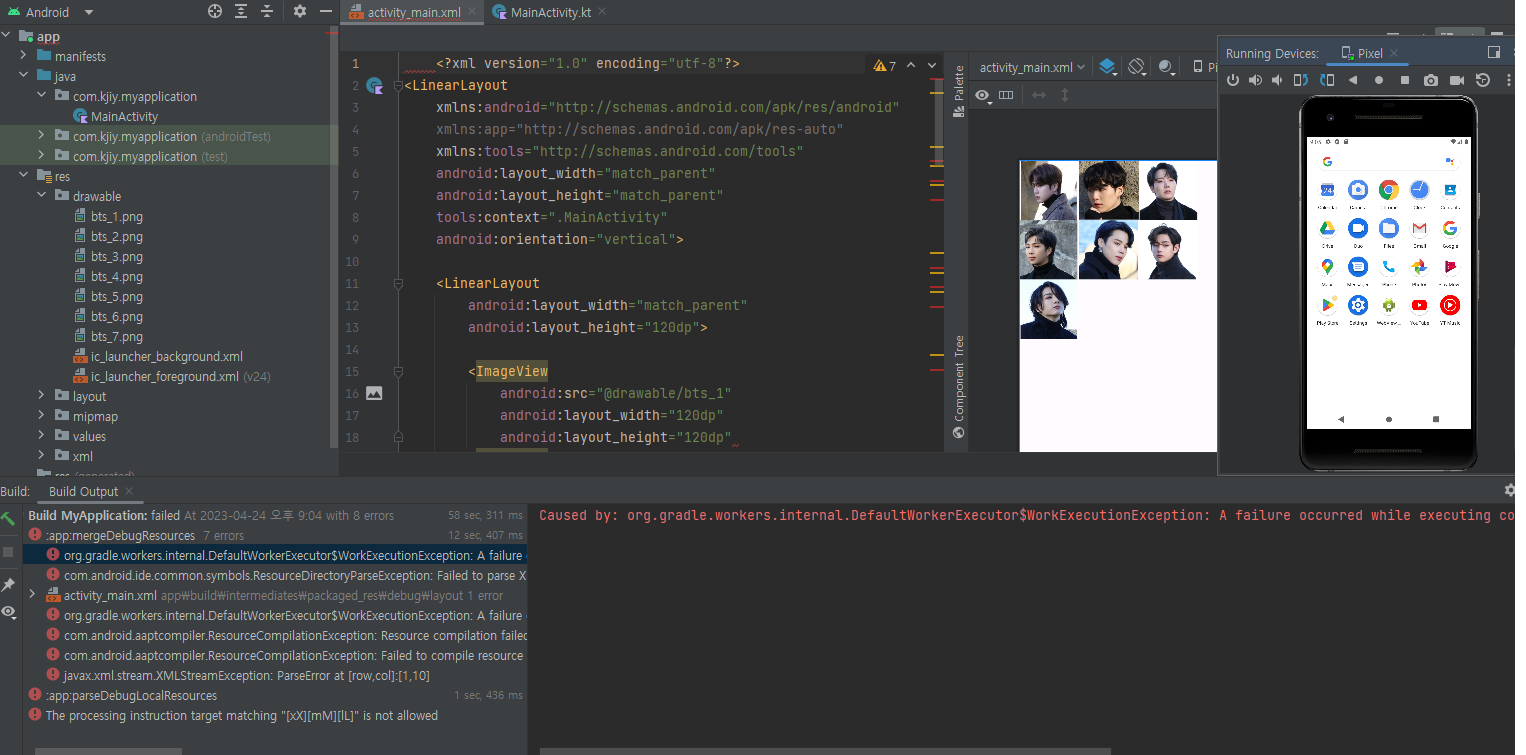1526x755 pixels.
Task: Open the eye view options in Build panel
Action: pos(8,612)
